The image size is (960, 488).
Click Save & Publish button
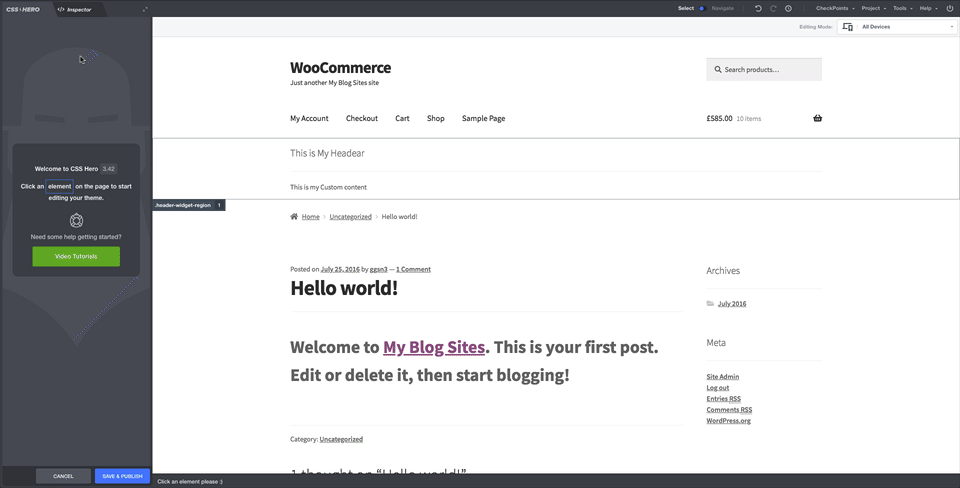(122, 476)
